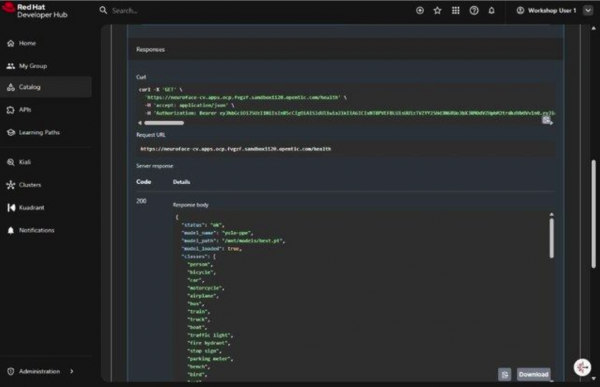Screen dimensions: 600x387
Task: Click the page vertical scrollbar thumb
Action: (x=593, y=214)
